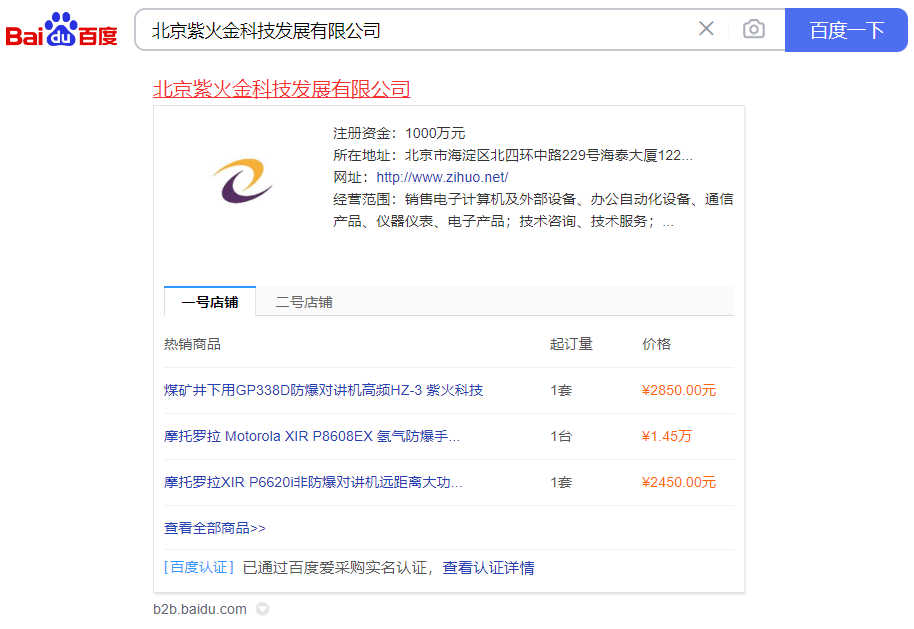Click 查看全部商品>> to view all products
Viewport: 914px width, 629px height.
[215, 528]
